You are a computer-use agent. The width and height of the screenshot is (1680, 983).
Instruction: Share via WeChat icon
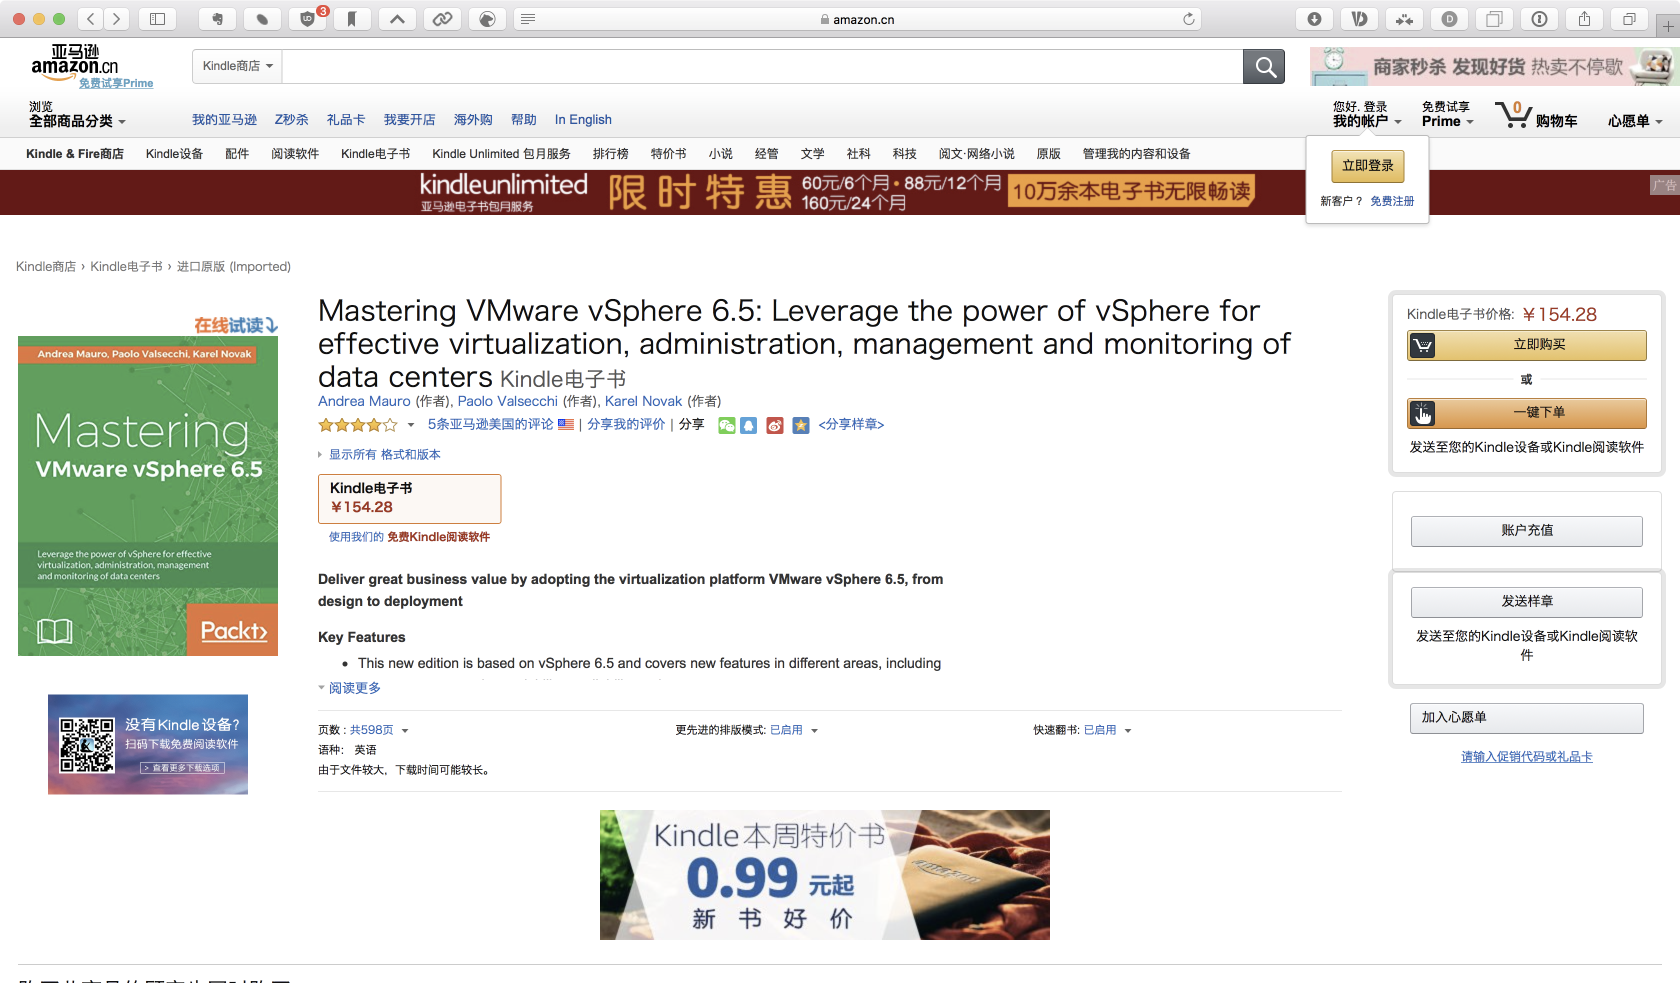(727, 425)
